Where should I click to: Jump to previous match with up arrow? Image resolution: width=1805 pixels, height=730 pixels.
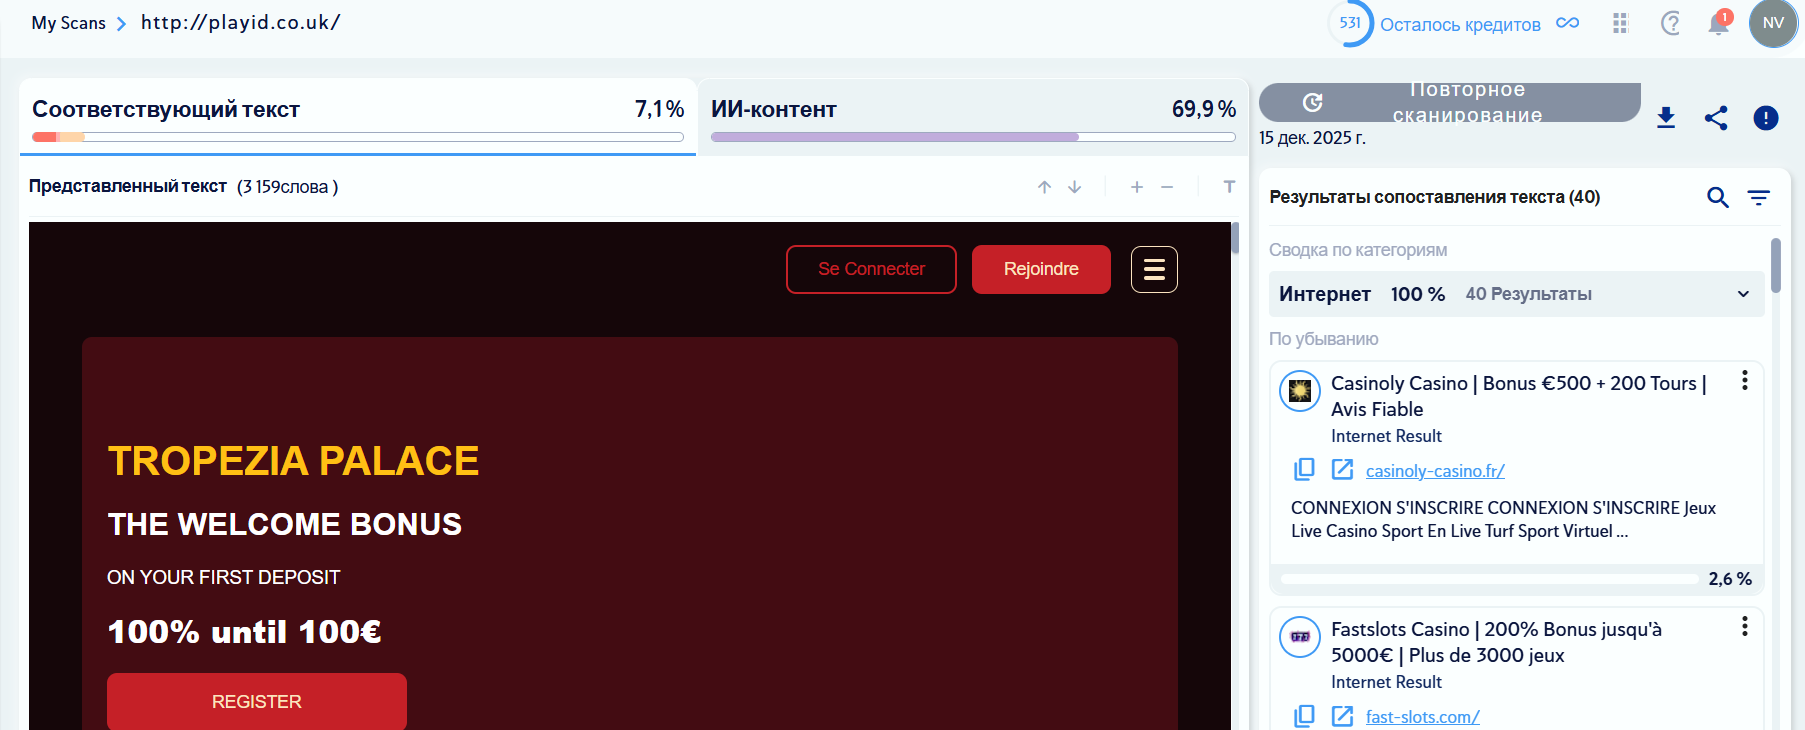click(x=1044, y=187)
